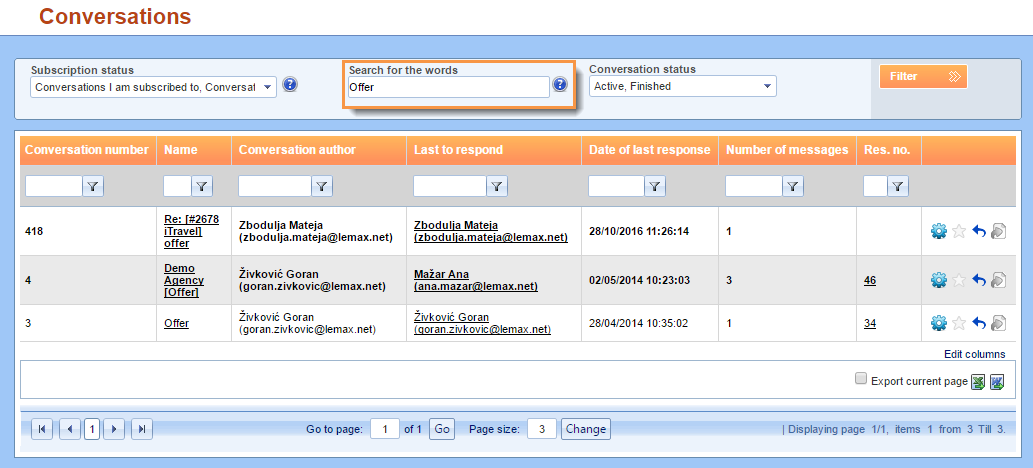This screenshot has width=1033, height=468.
Task: Select date cell 02/05/2014 10:23:03
Action: coord(640,280)
